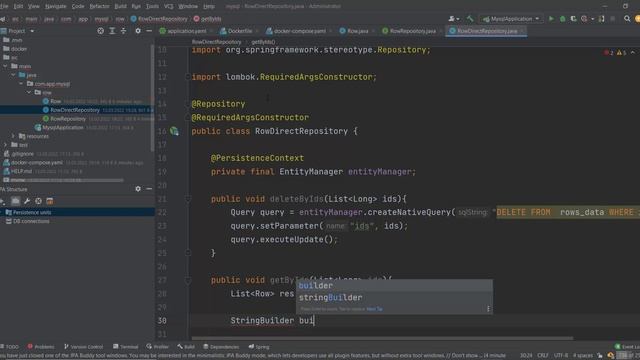The height and width of the screenshot is (360, 640).
Task: Hide the JPA Structure panel
Action: [149, 189]
